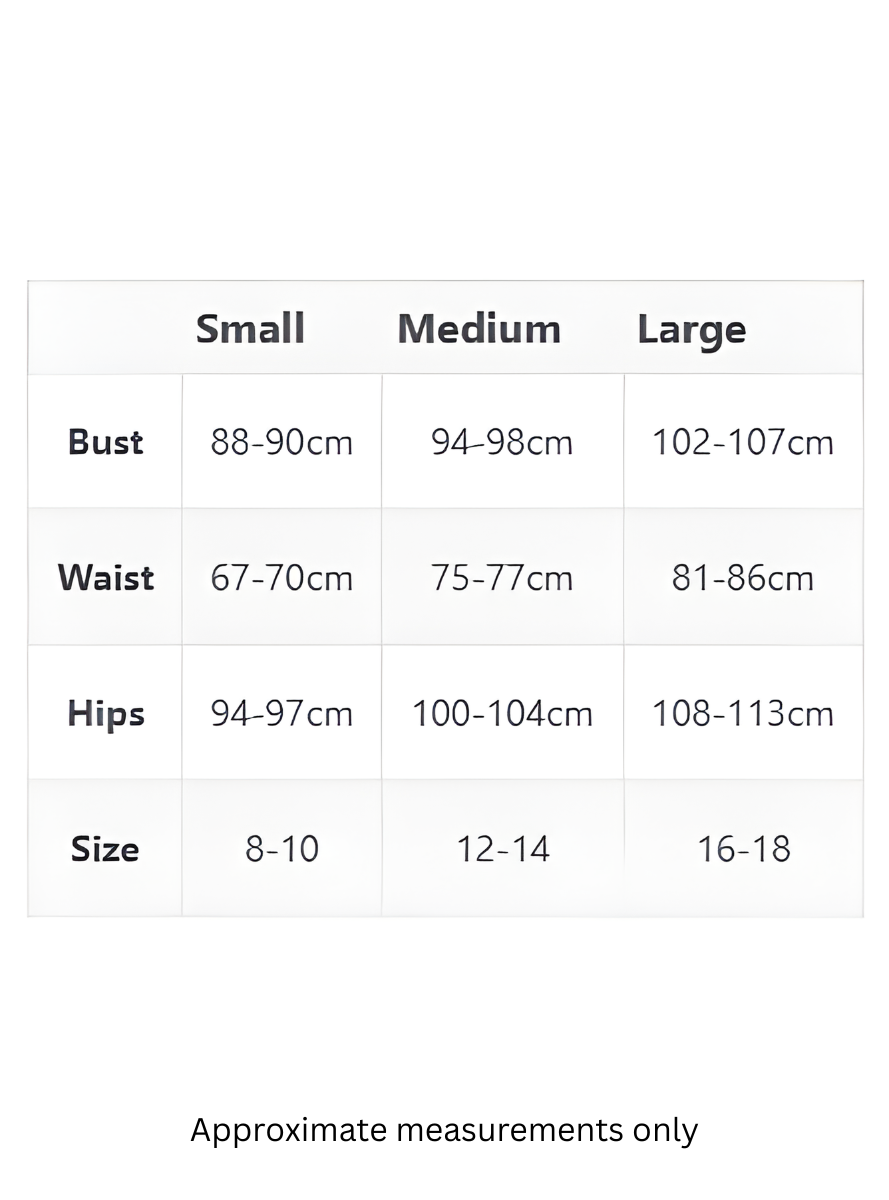Pick the 67-70cm waist measurement
889x1200 pixels.
pos(282,578)
